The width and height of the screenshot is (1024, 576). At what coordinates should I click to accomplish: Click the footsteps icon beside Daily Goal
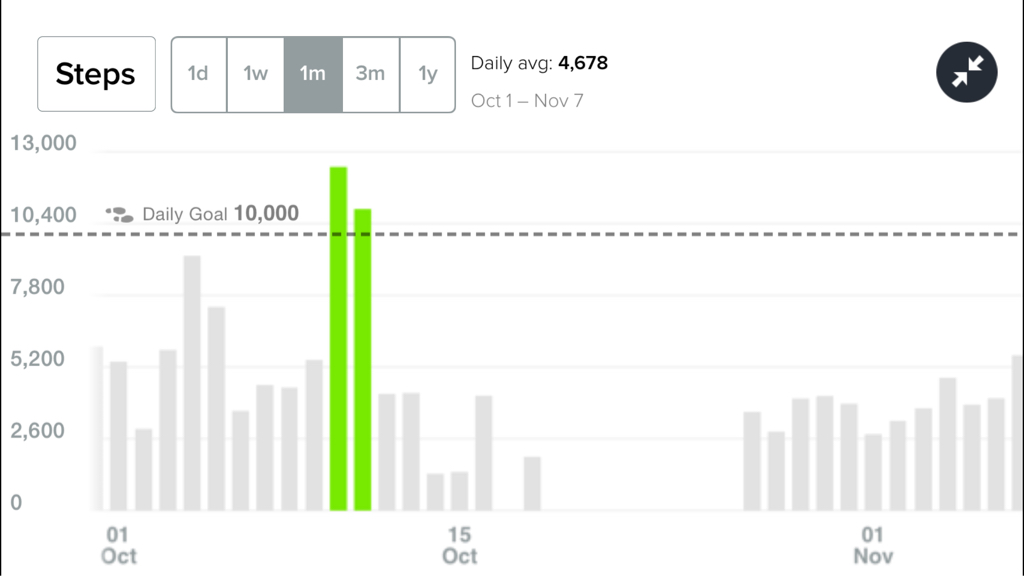(x=120, y=214)
